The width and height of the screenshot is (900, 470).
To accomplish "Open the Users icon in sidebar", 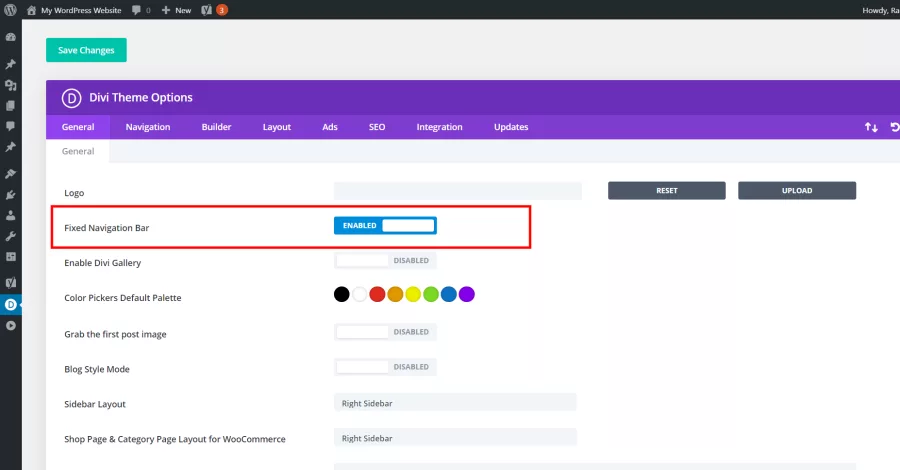I will click(10, 216).
